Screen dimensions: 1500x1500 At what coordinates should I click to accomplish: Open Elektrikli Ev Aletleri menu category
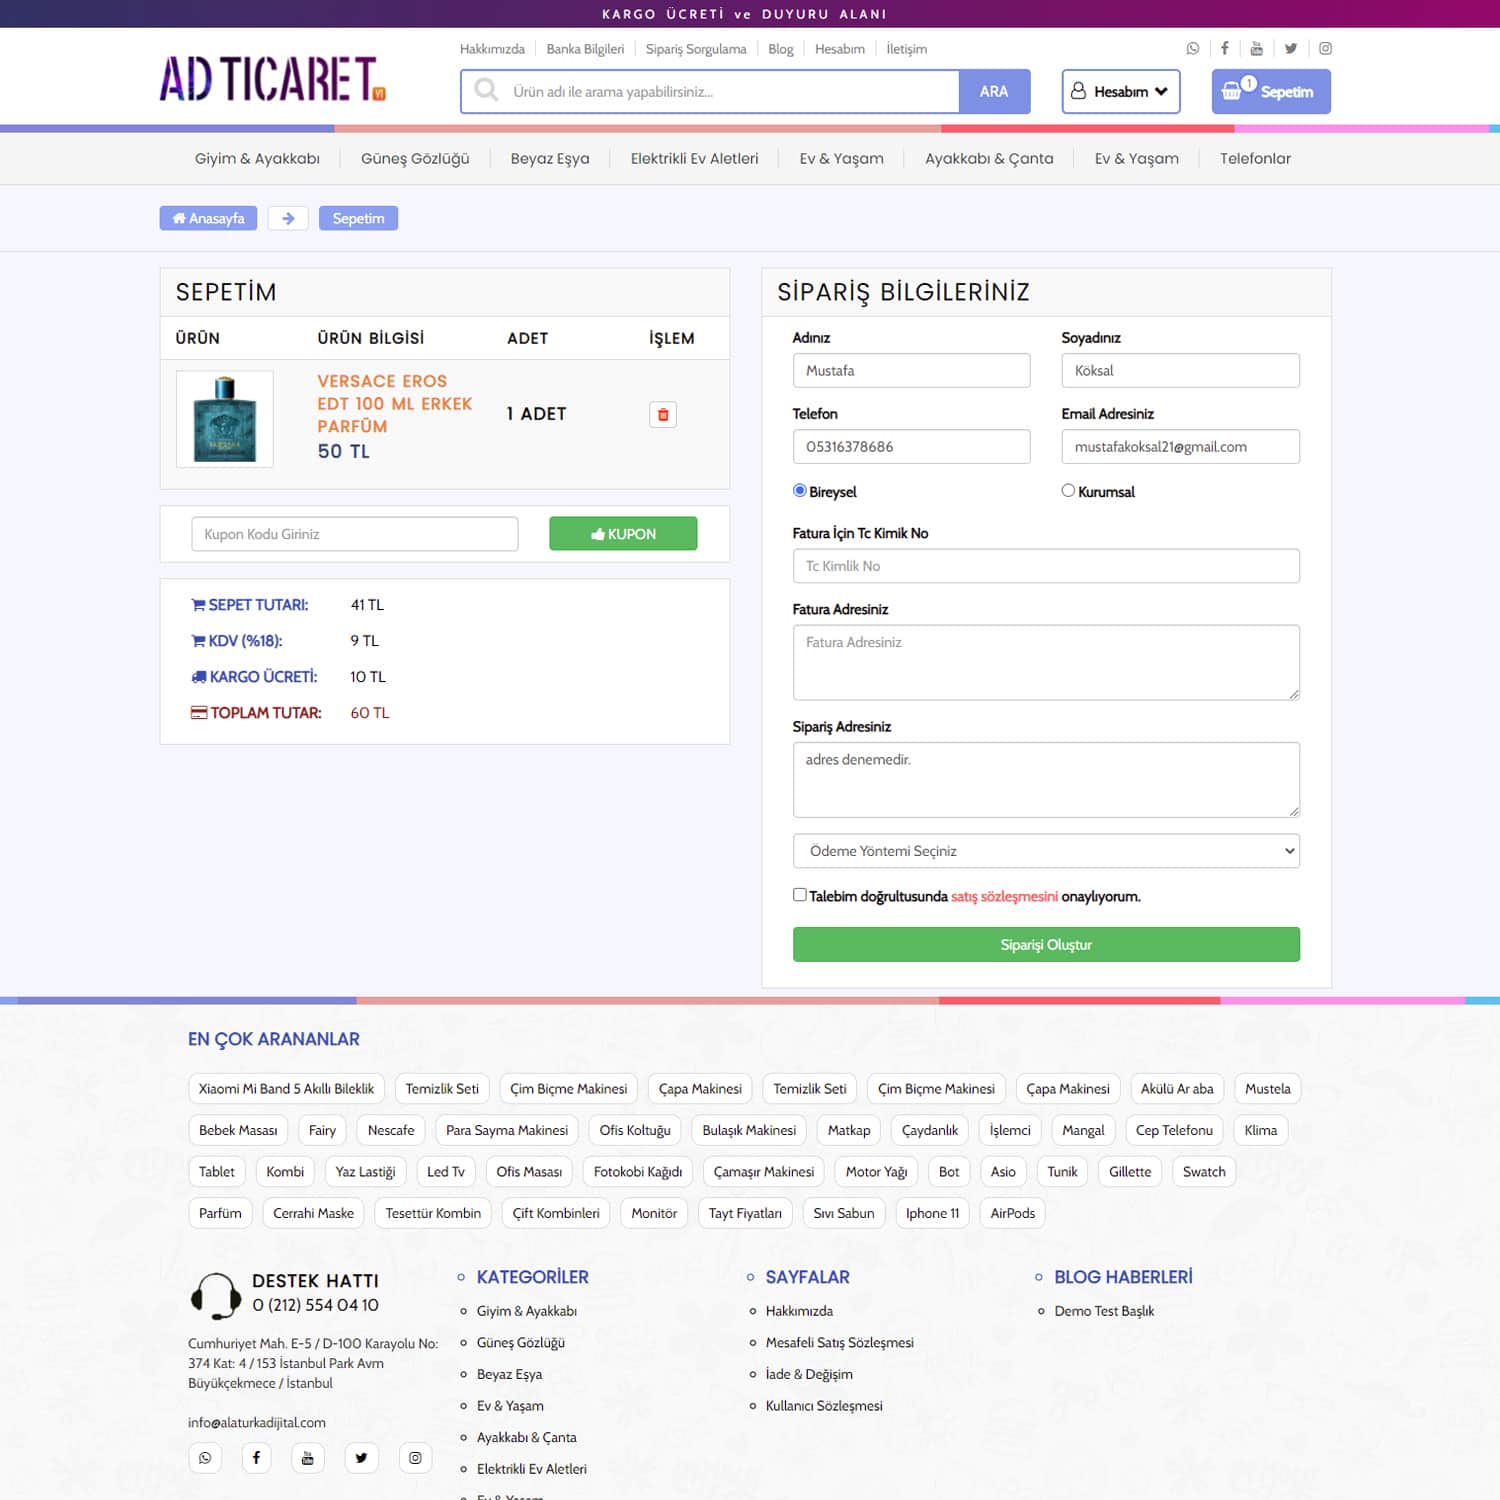(x=694, y=158)
